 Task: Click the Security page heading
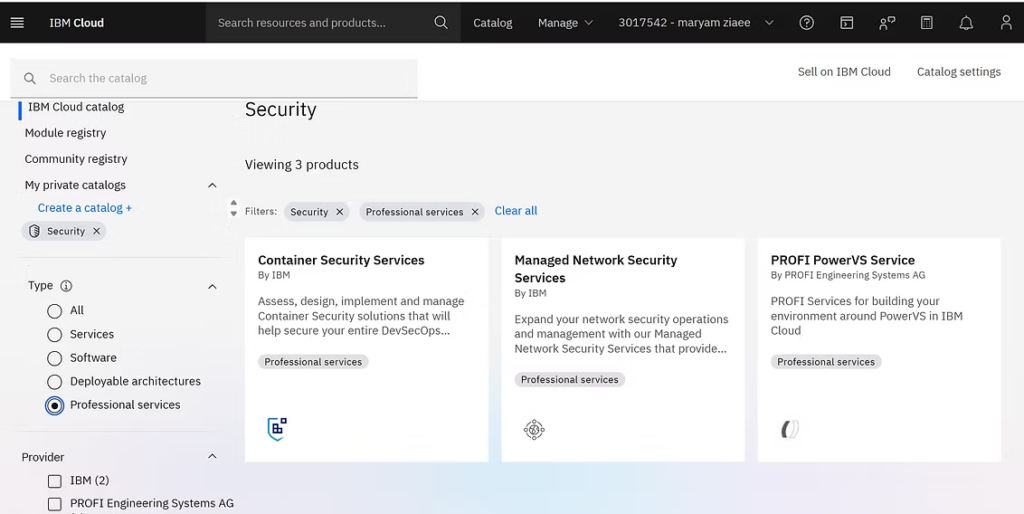coord(281,110)
